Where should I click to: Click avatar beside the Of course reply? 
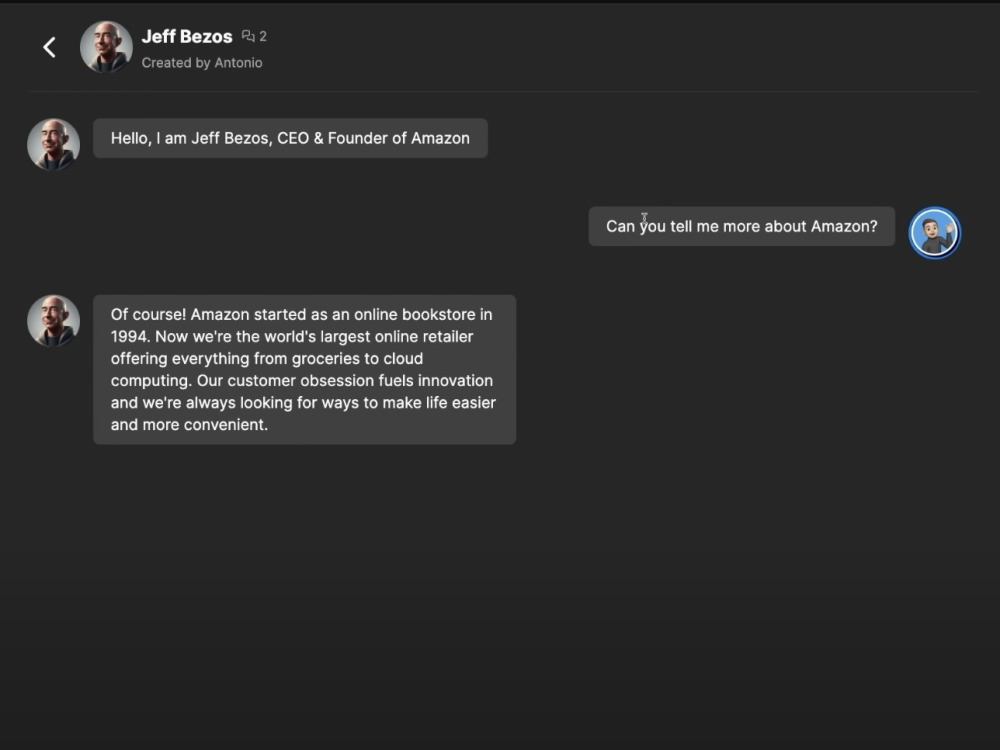click(x=54, y=321)
